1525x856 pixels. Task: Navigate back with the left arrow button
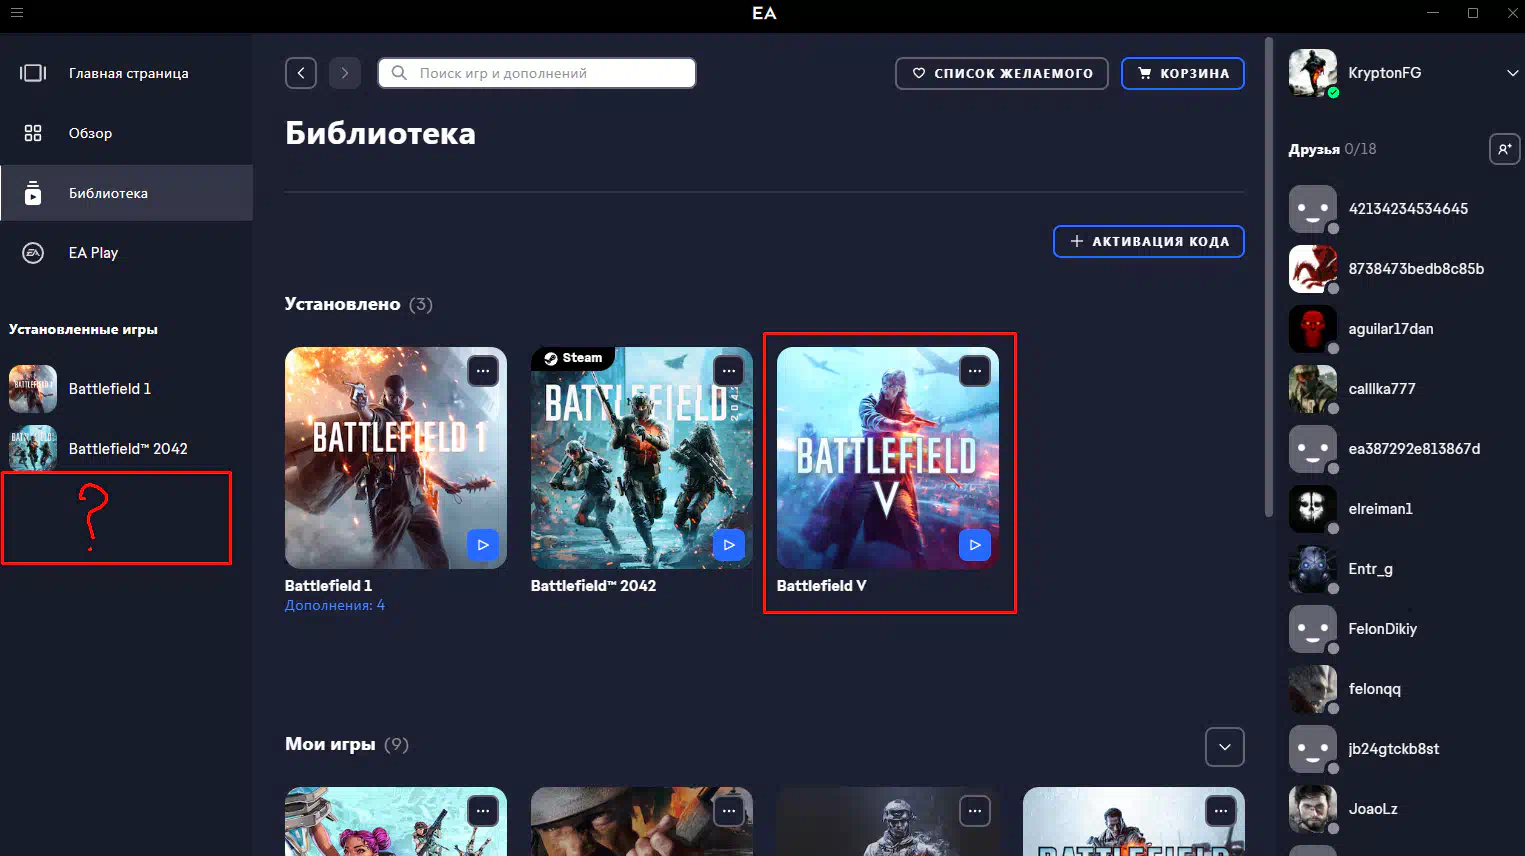pyautogui.click(x=301, y=73)
